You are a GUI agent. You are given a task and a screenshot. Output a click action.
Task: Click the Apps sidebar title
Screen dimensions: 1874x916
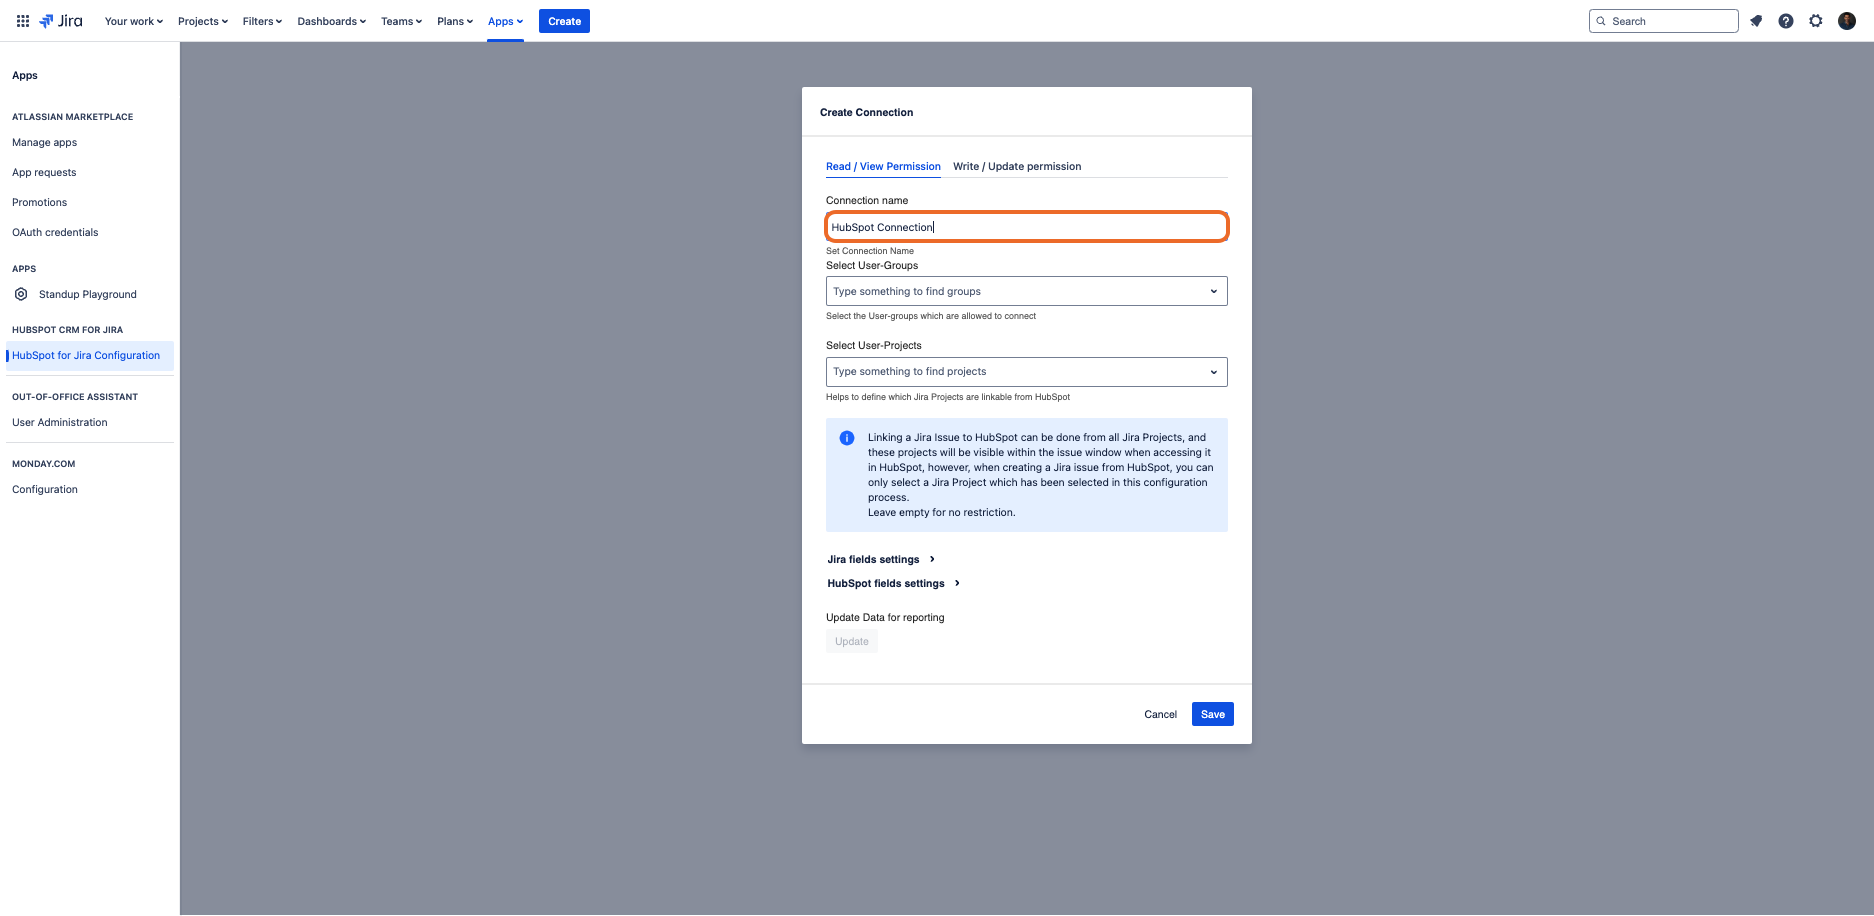pyautogui.click(x=25, y=75)
